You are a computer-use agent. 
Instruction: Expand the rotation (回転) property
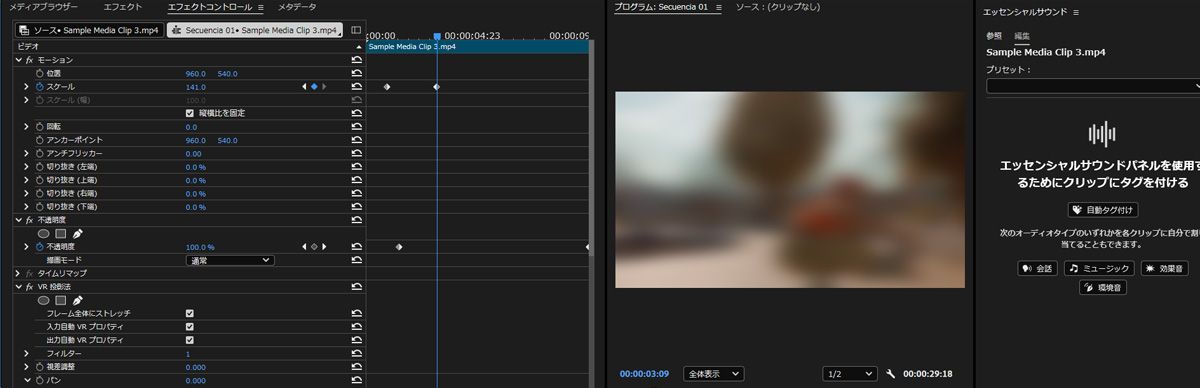pos(27,127)
